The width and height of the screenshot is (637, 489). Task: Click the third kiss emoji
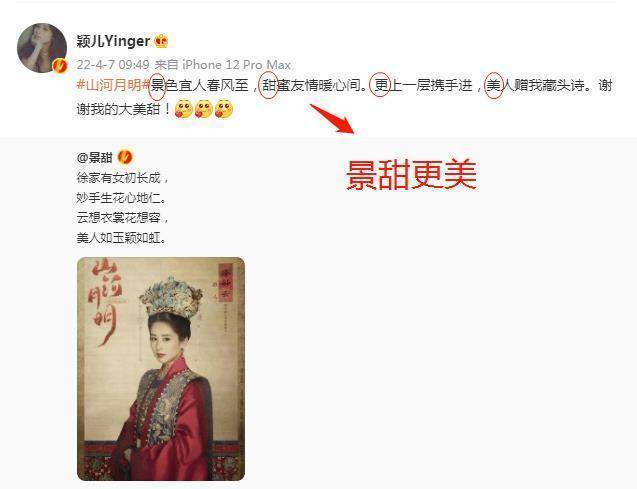click(x=224, y=109)
